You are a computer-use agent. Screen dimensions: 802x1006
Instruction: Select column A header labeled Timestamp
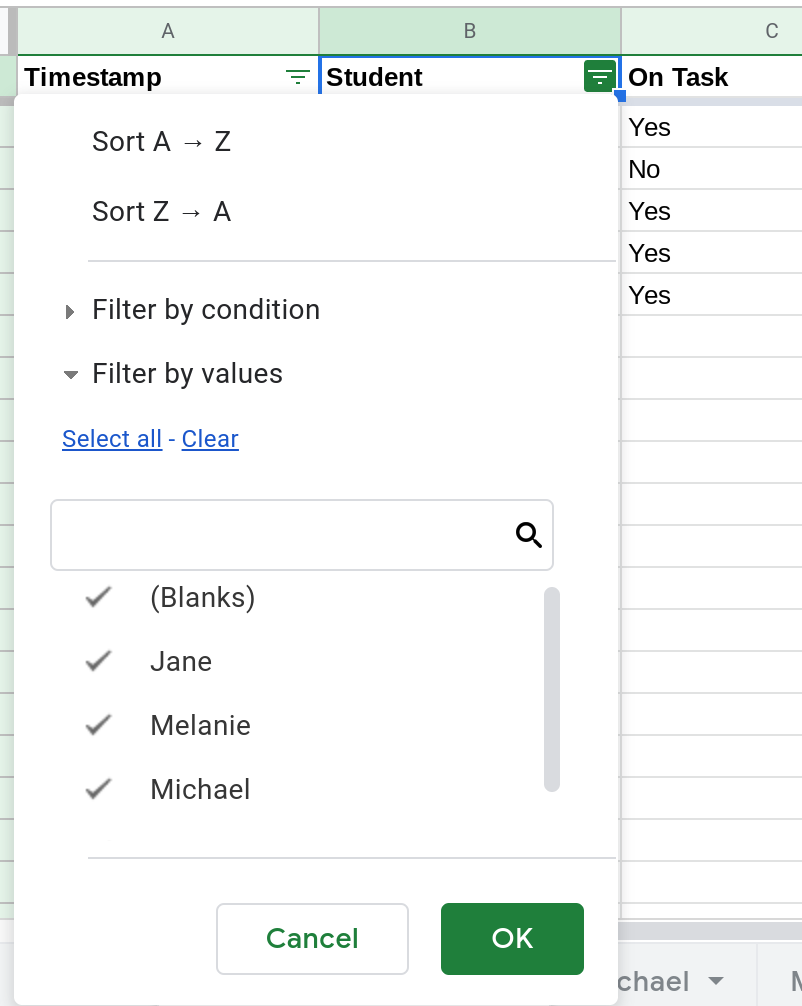tap(167, 30)
